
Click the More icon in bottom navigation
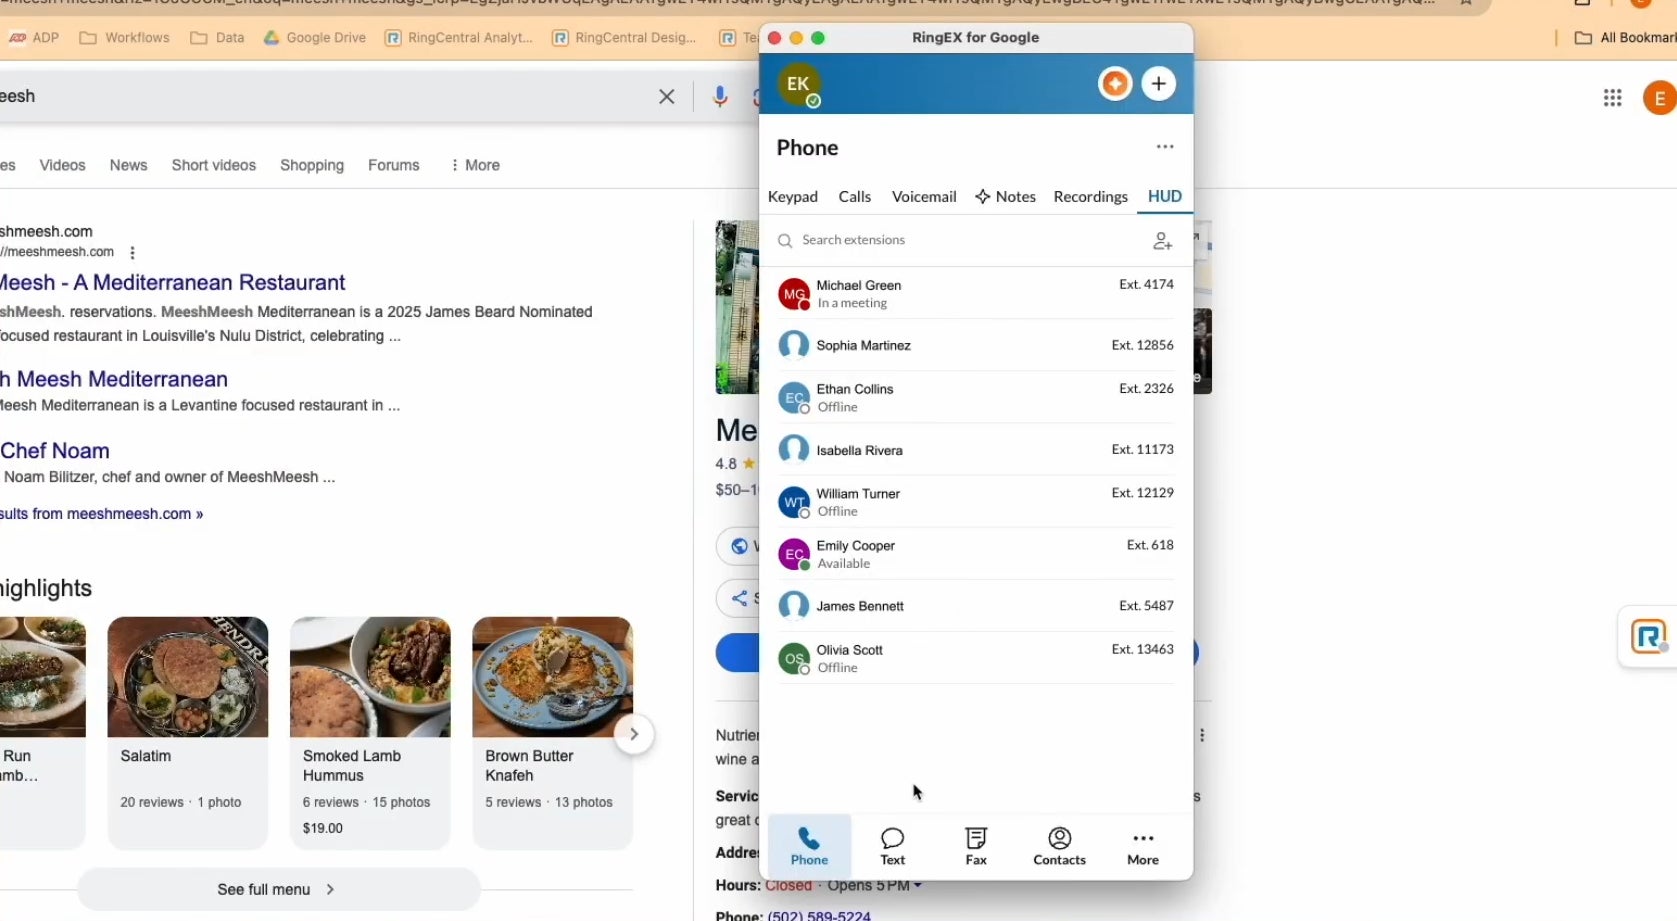pos(1142,845)
